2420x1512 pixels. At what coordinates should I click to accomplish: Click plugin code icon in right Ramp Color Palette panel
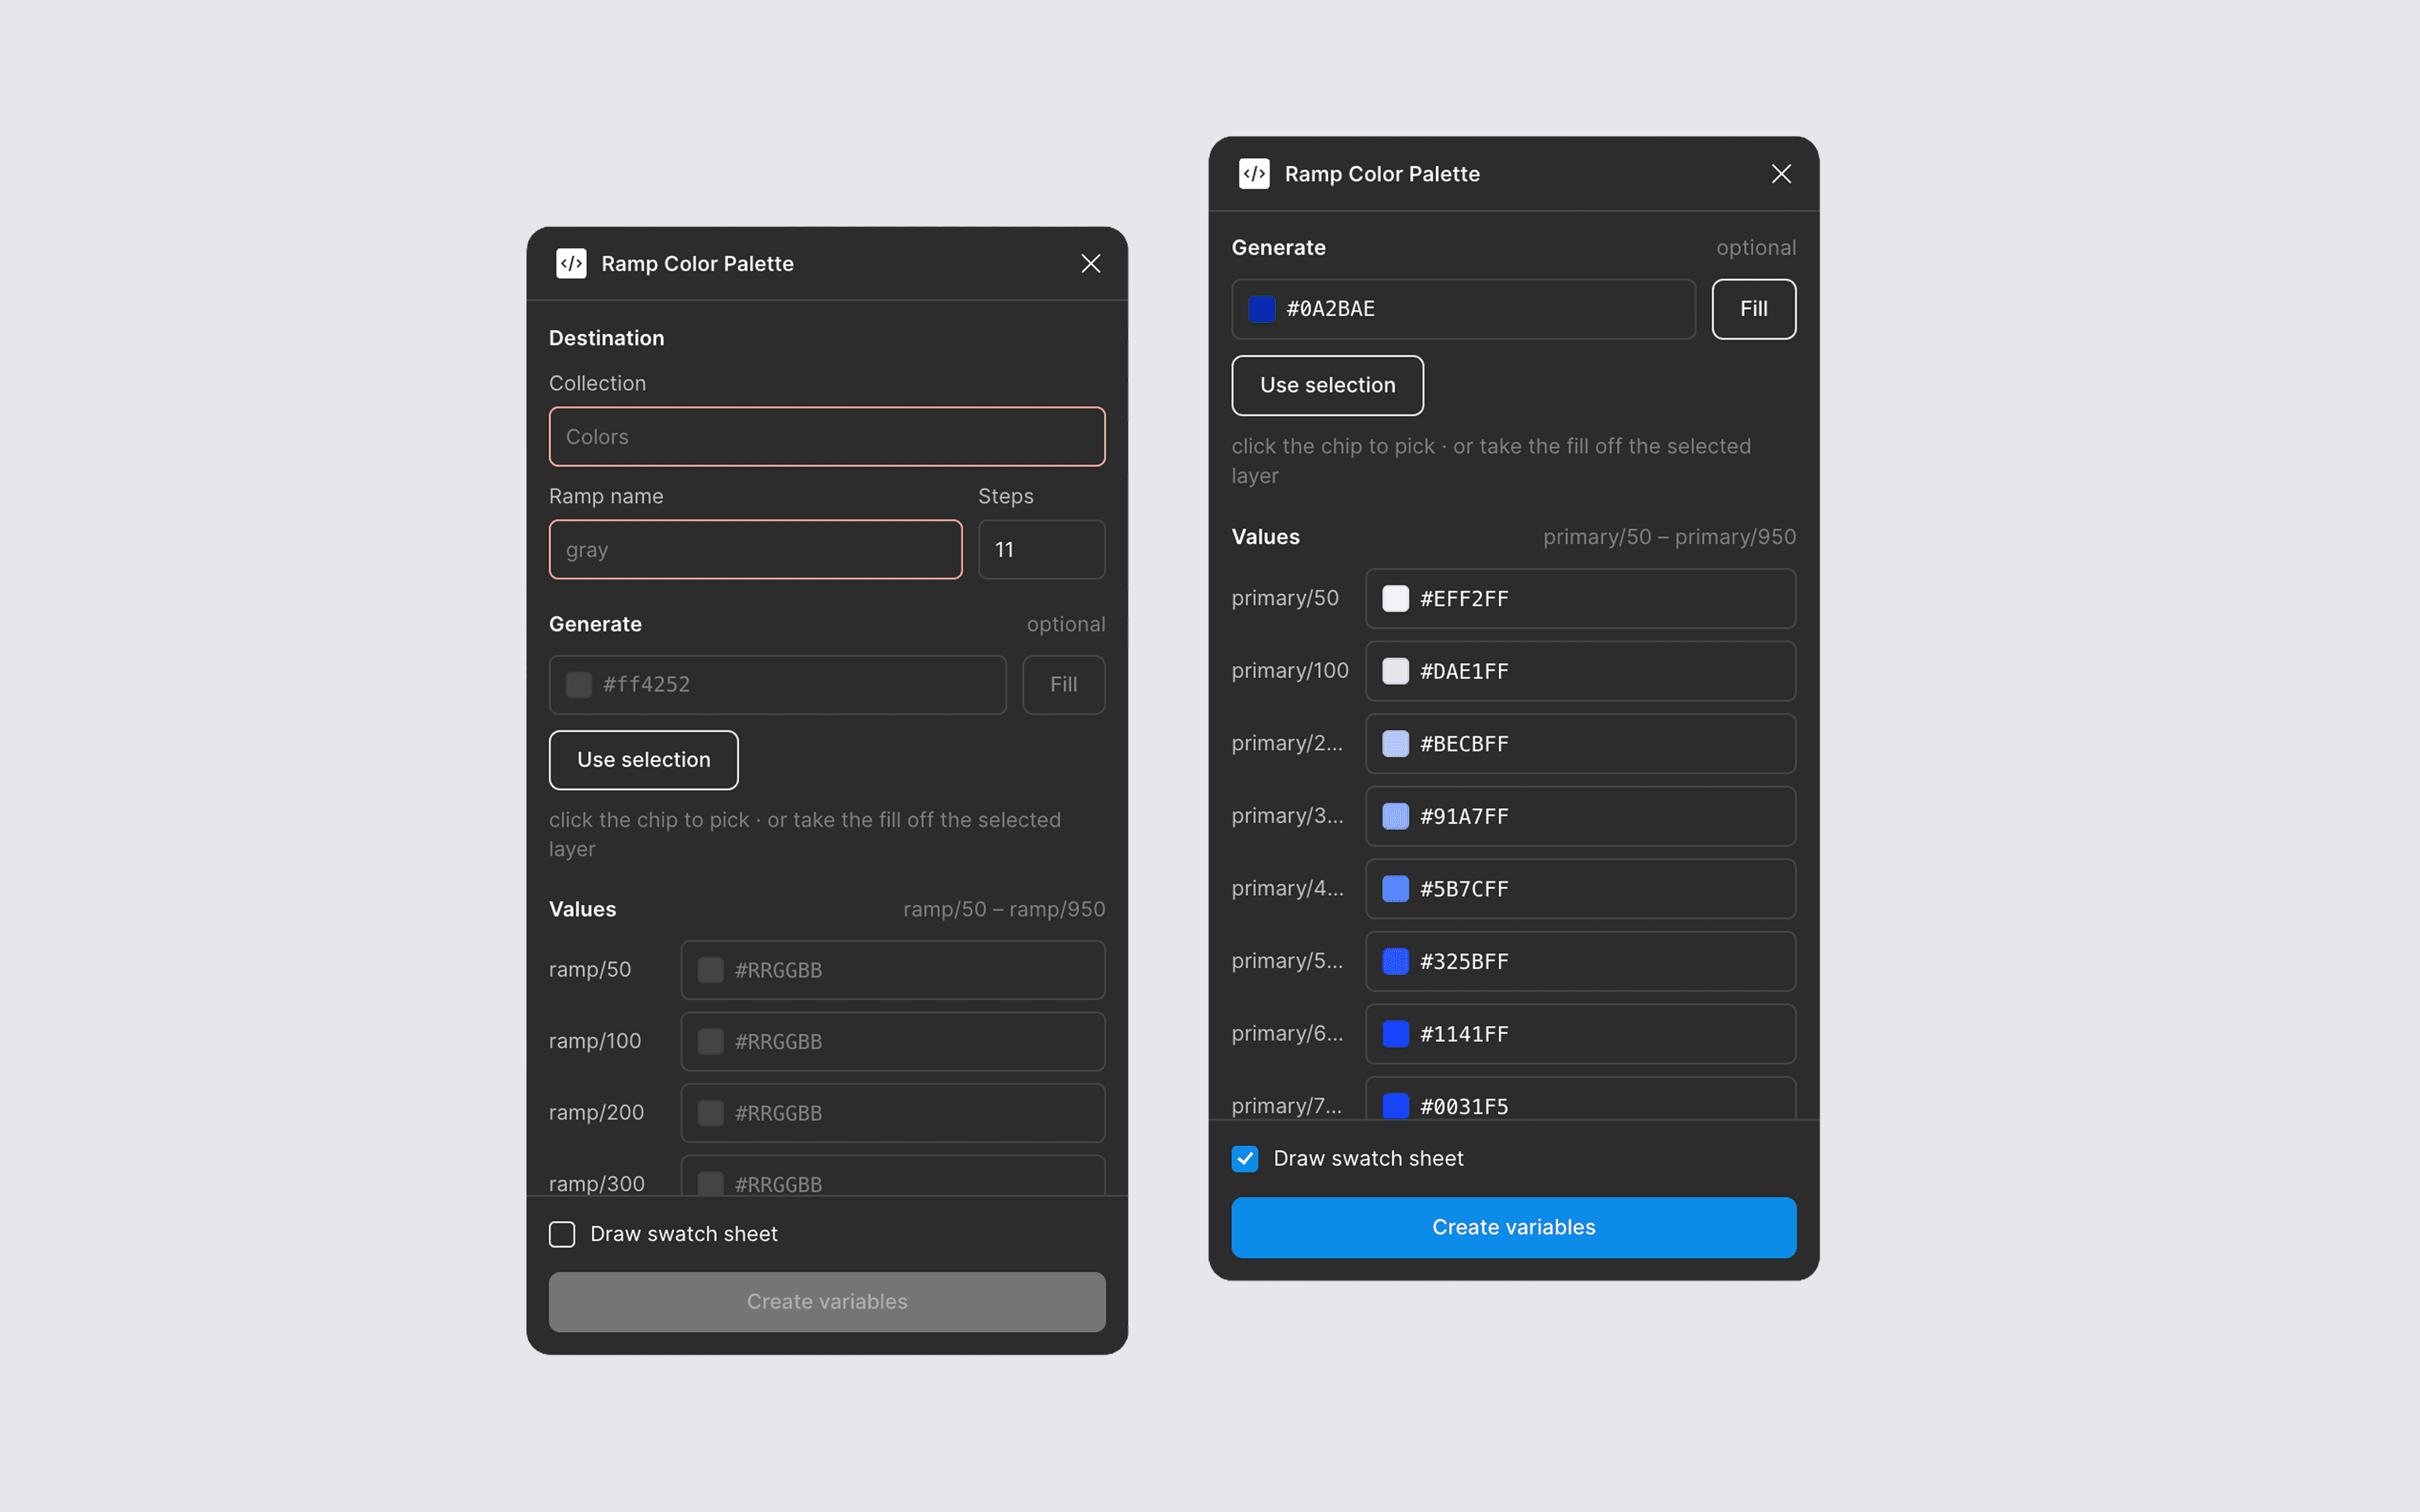[x=1254, y=174]
